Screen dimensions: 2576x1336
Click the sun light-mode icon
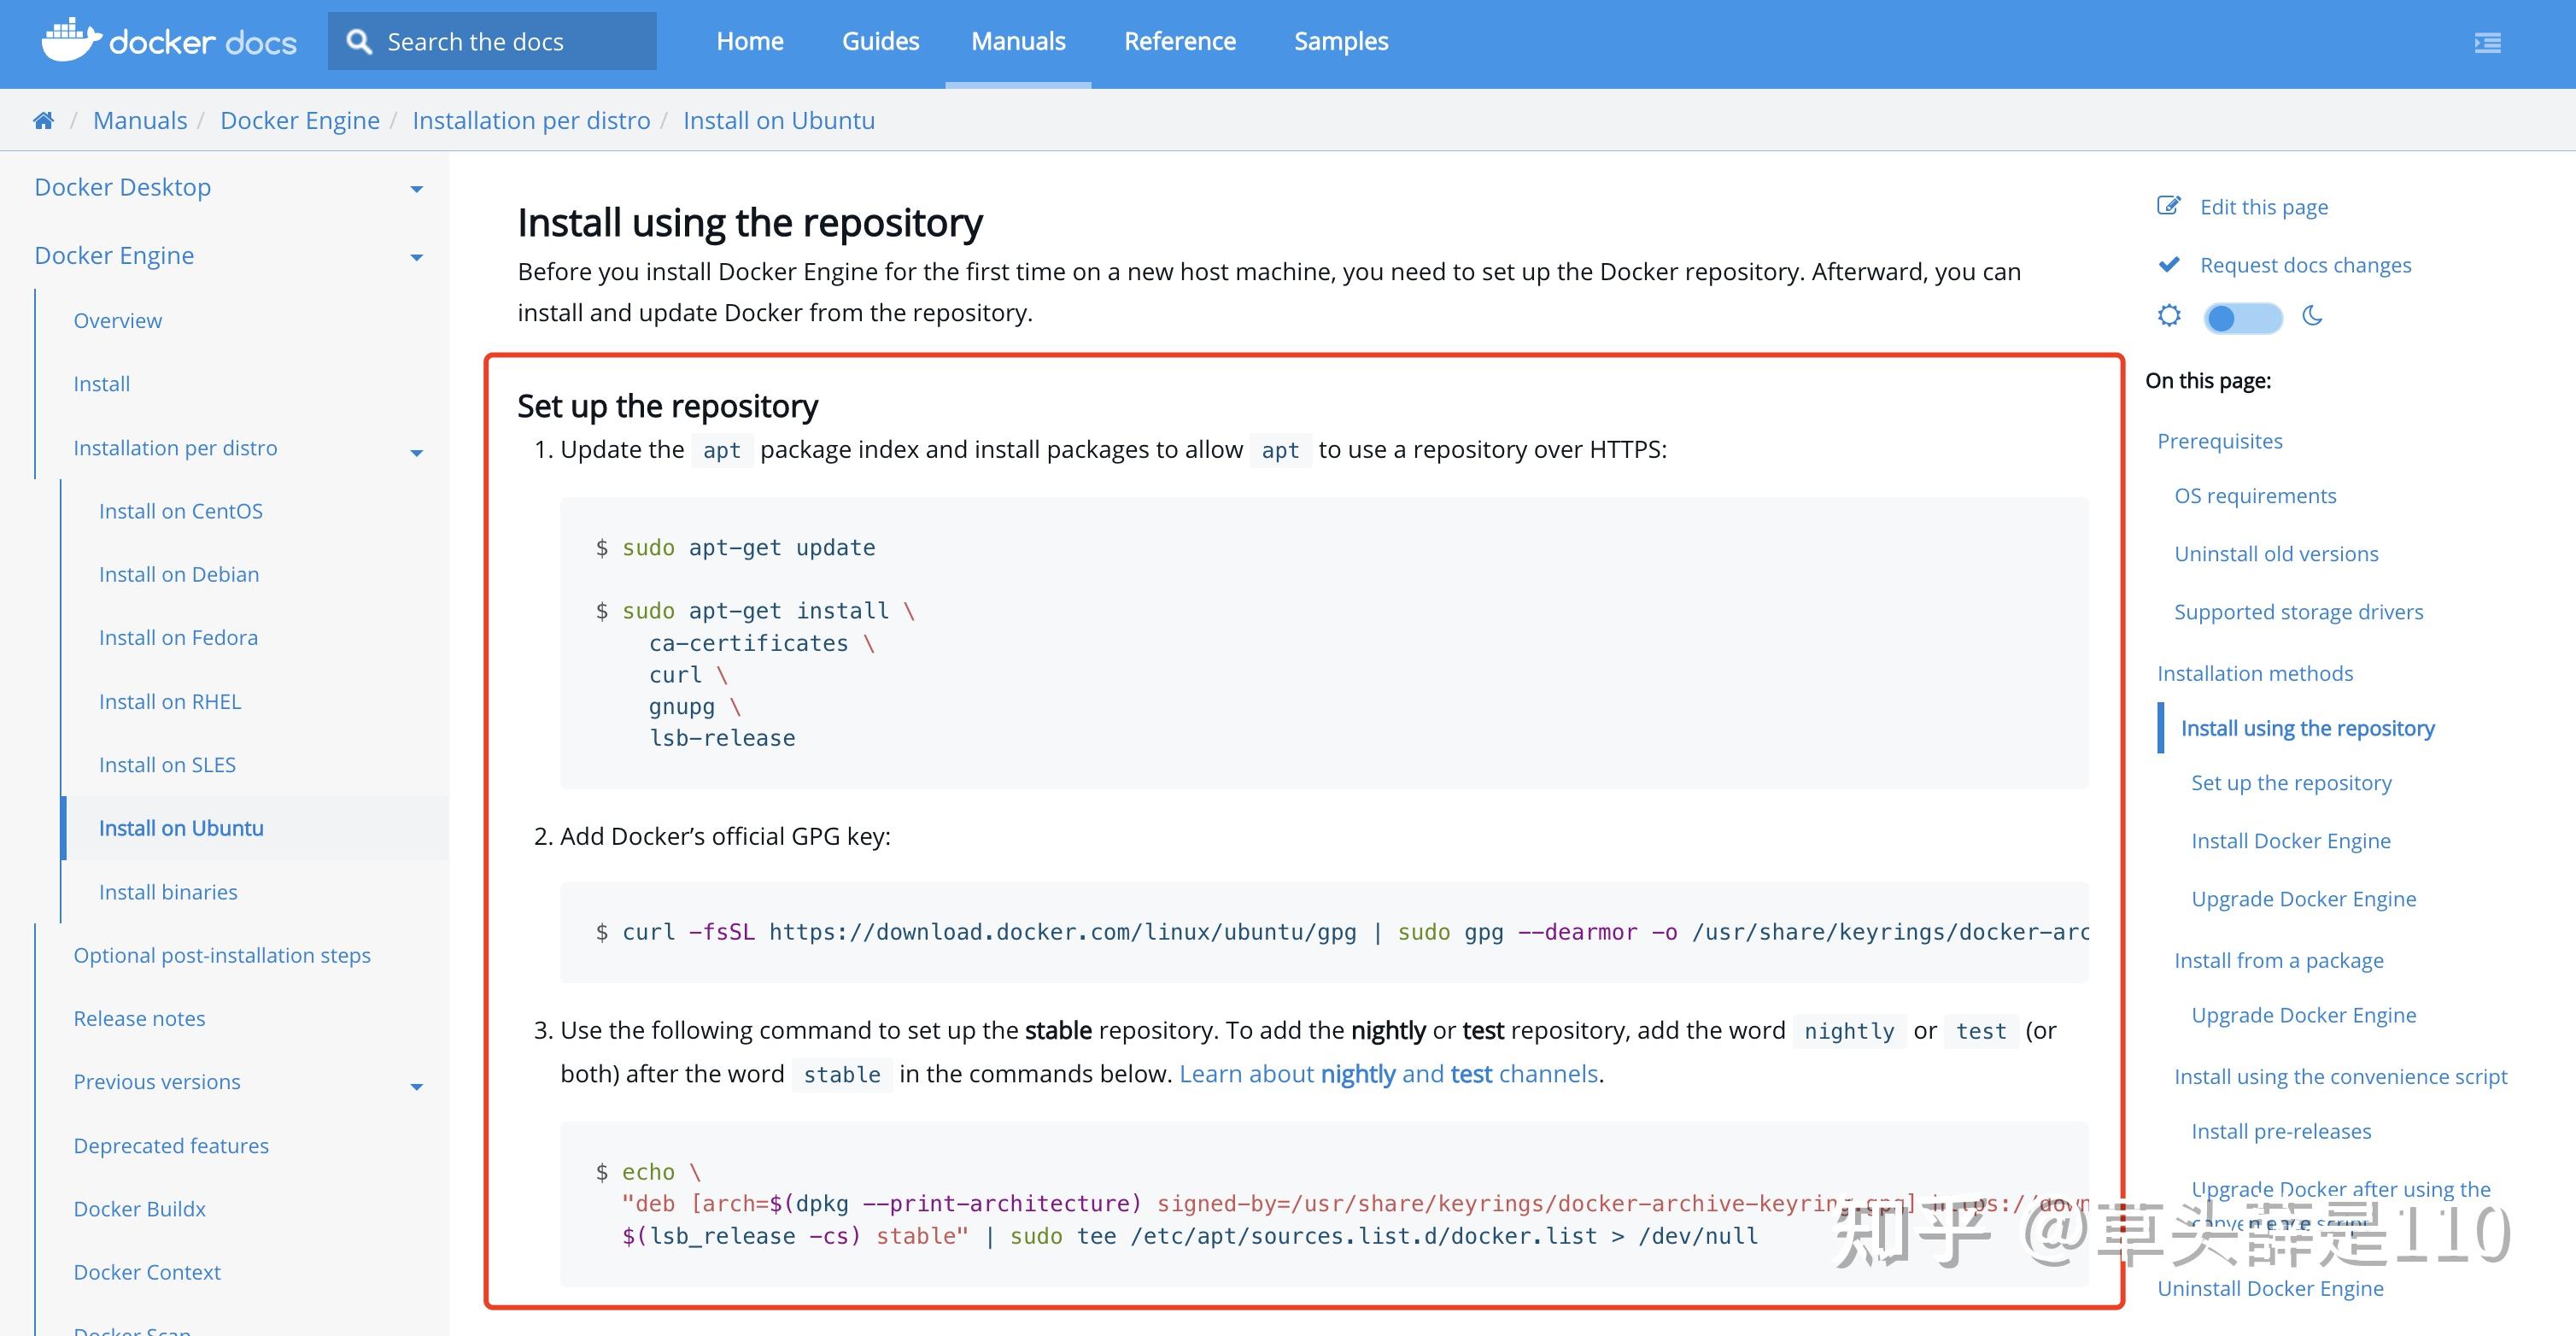pos(2168,316)
